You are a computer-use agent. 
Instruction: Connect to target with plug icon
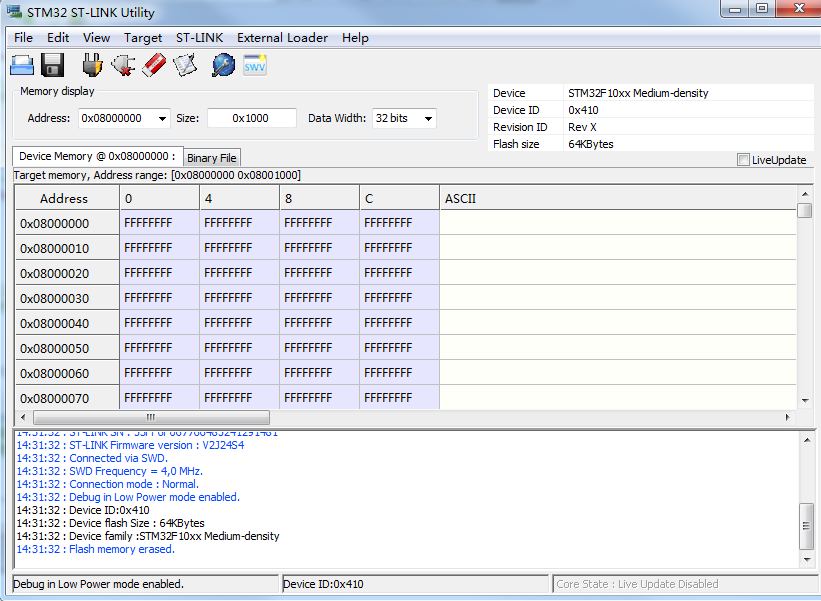92,65
